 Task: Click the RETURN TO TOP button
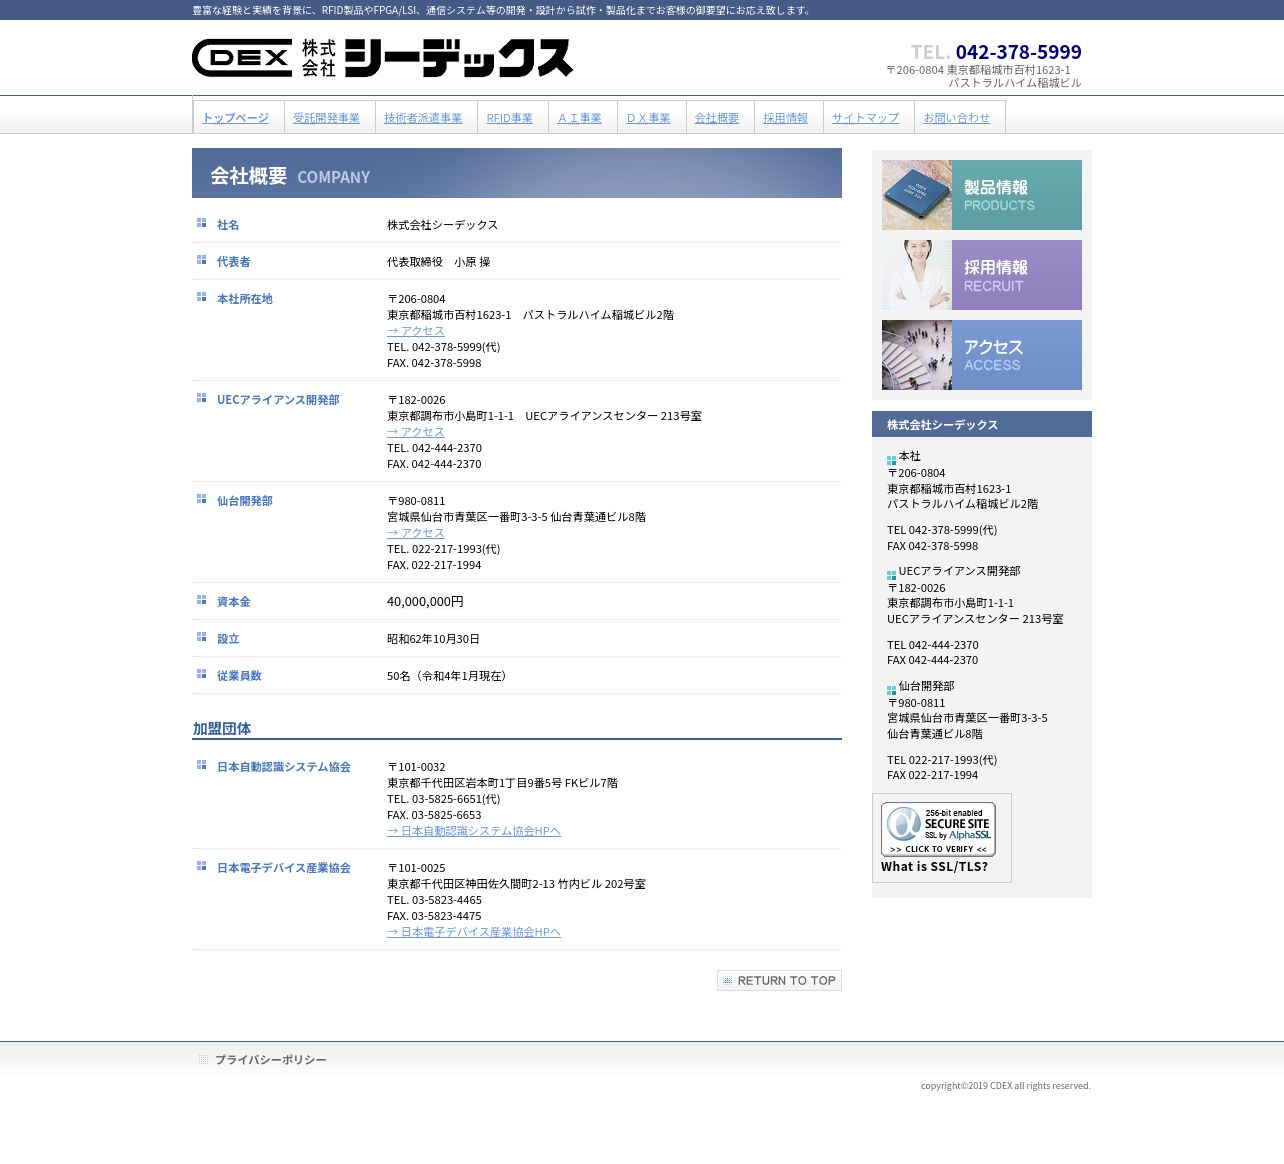click(779, 981)
